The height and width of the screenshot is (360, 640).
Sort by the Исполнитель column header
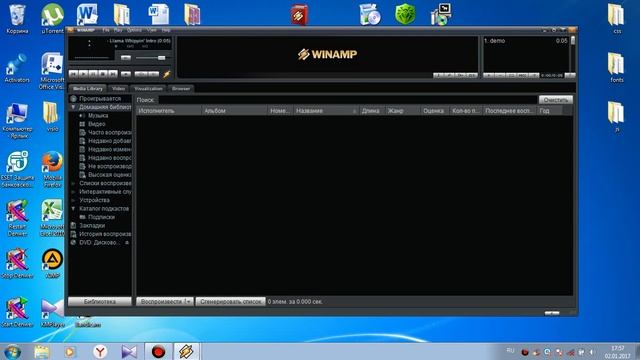(169, 111)
